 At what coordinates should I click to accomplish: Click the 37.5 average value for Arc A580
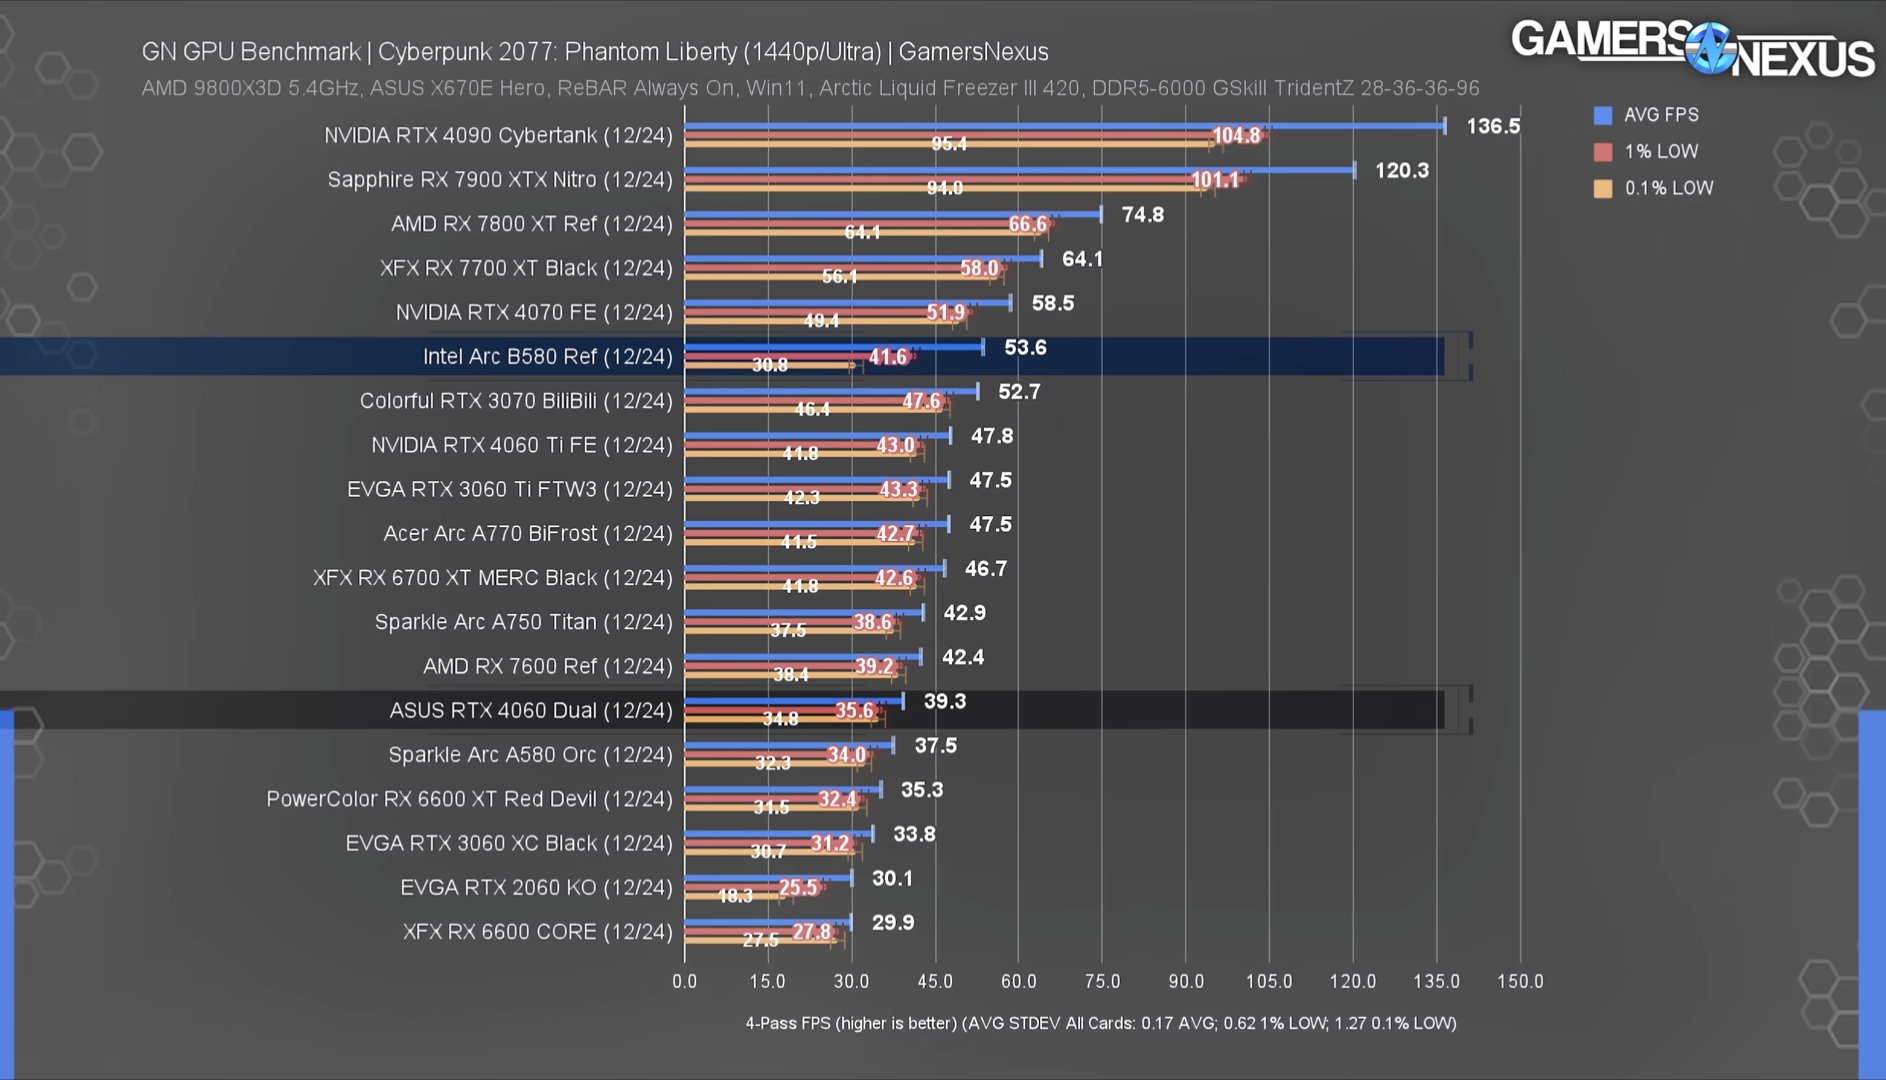(936, 745)
